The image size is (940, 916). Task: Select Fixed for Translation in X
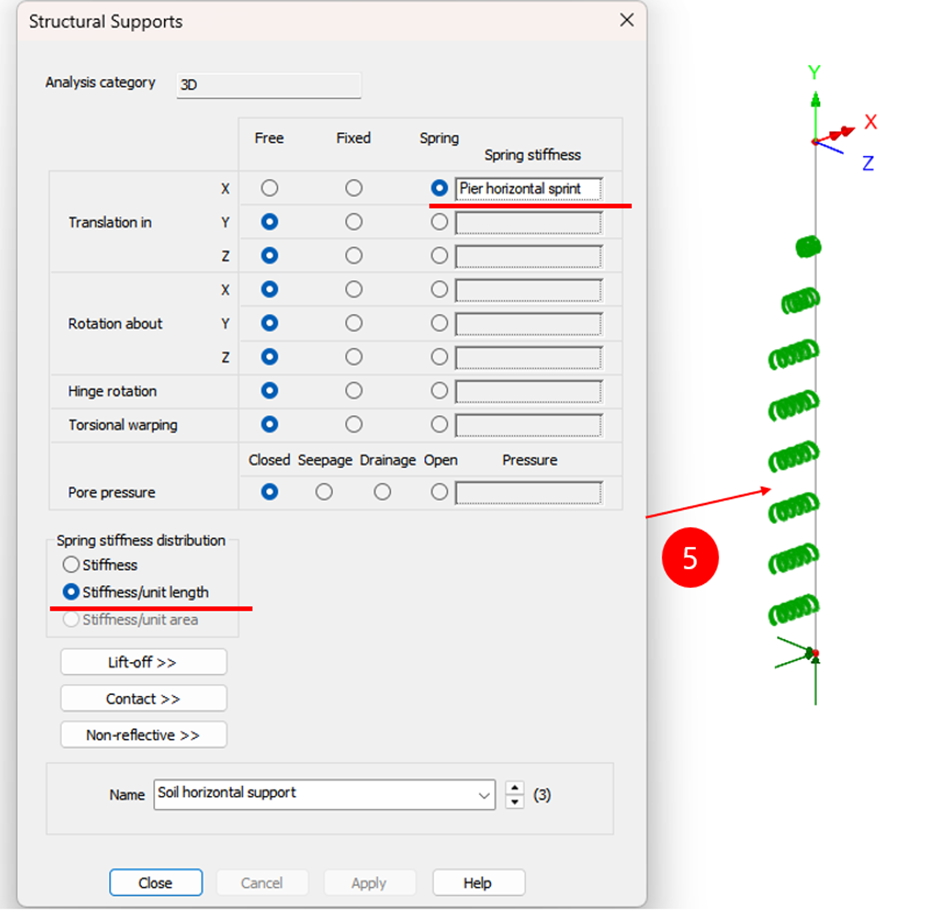tap(354, 188)
